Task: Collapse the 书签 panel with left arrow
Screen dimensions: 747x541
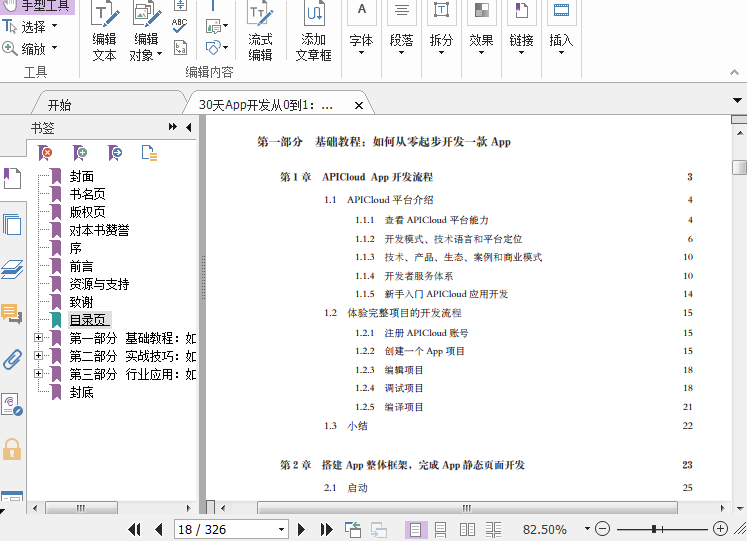Action: pyautogui.click(x=189, y=127)
